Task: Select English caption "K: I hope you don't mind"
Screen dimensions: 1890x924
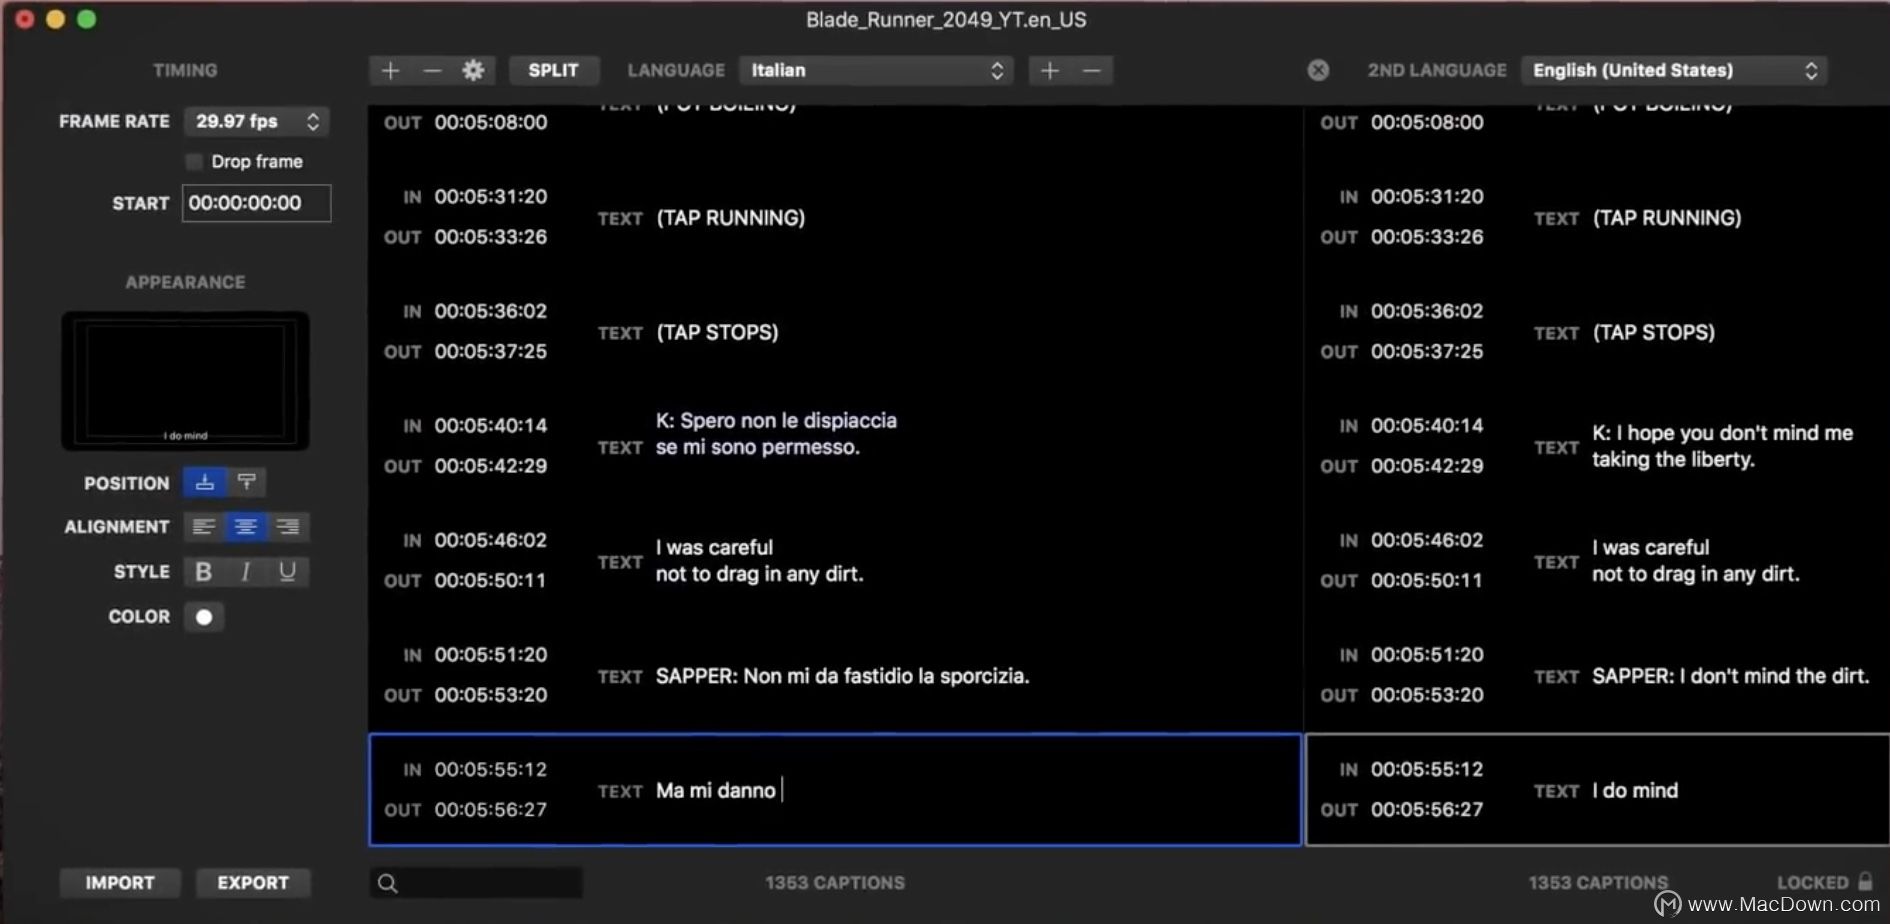Action: tap(1722, 446)
